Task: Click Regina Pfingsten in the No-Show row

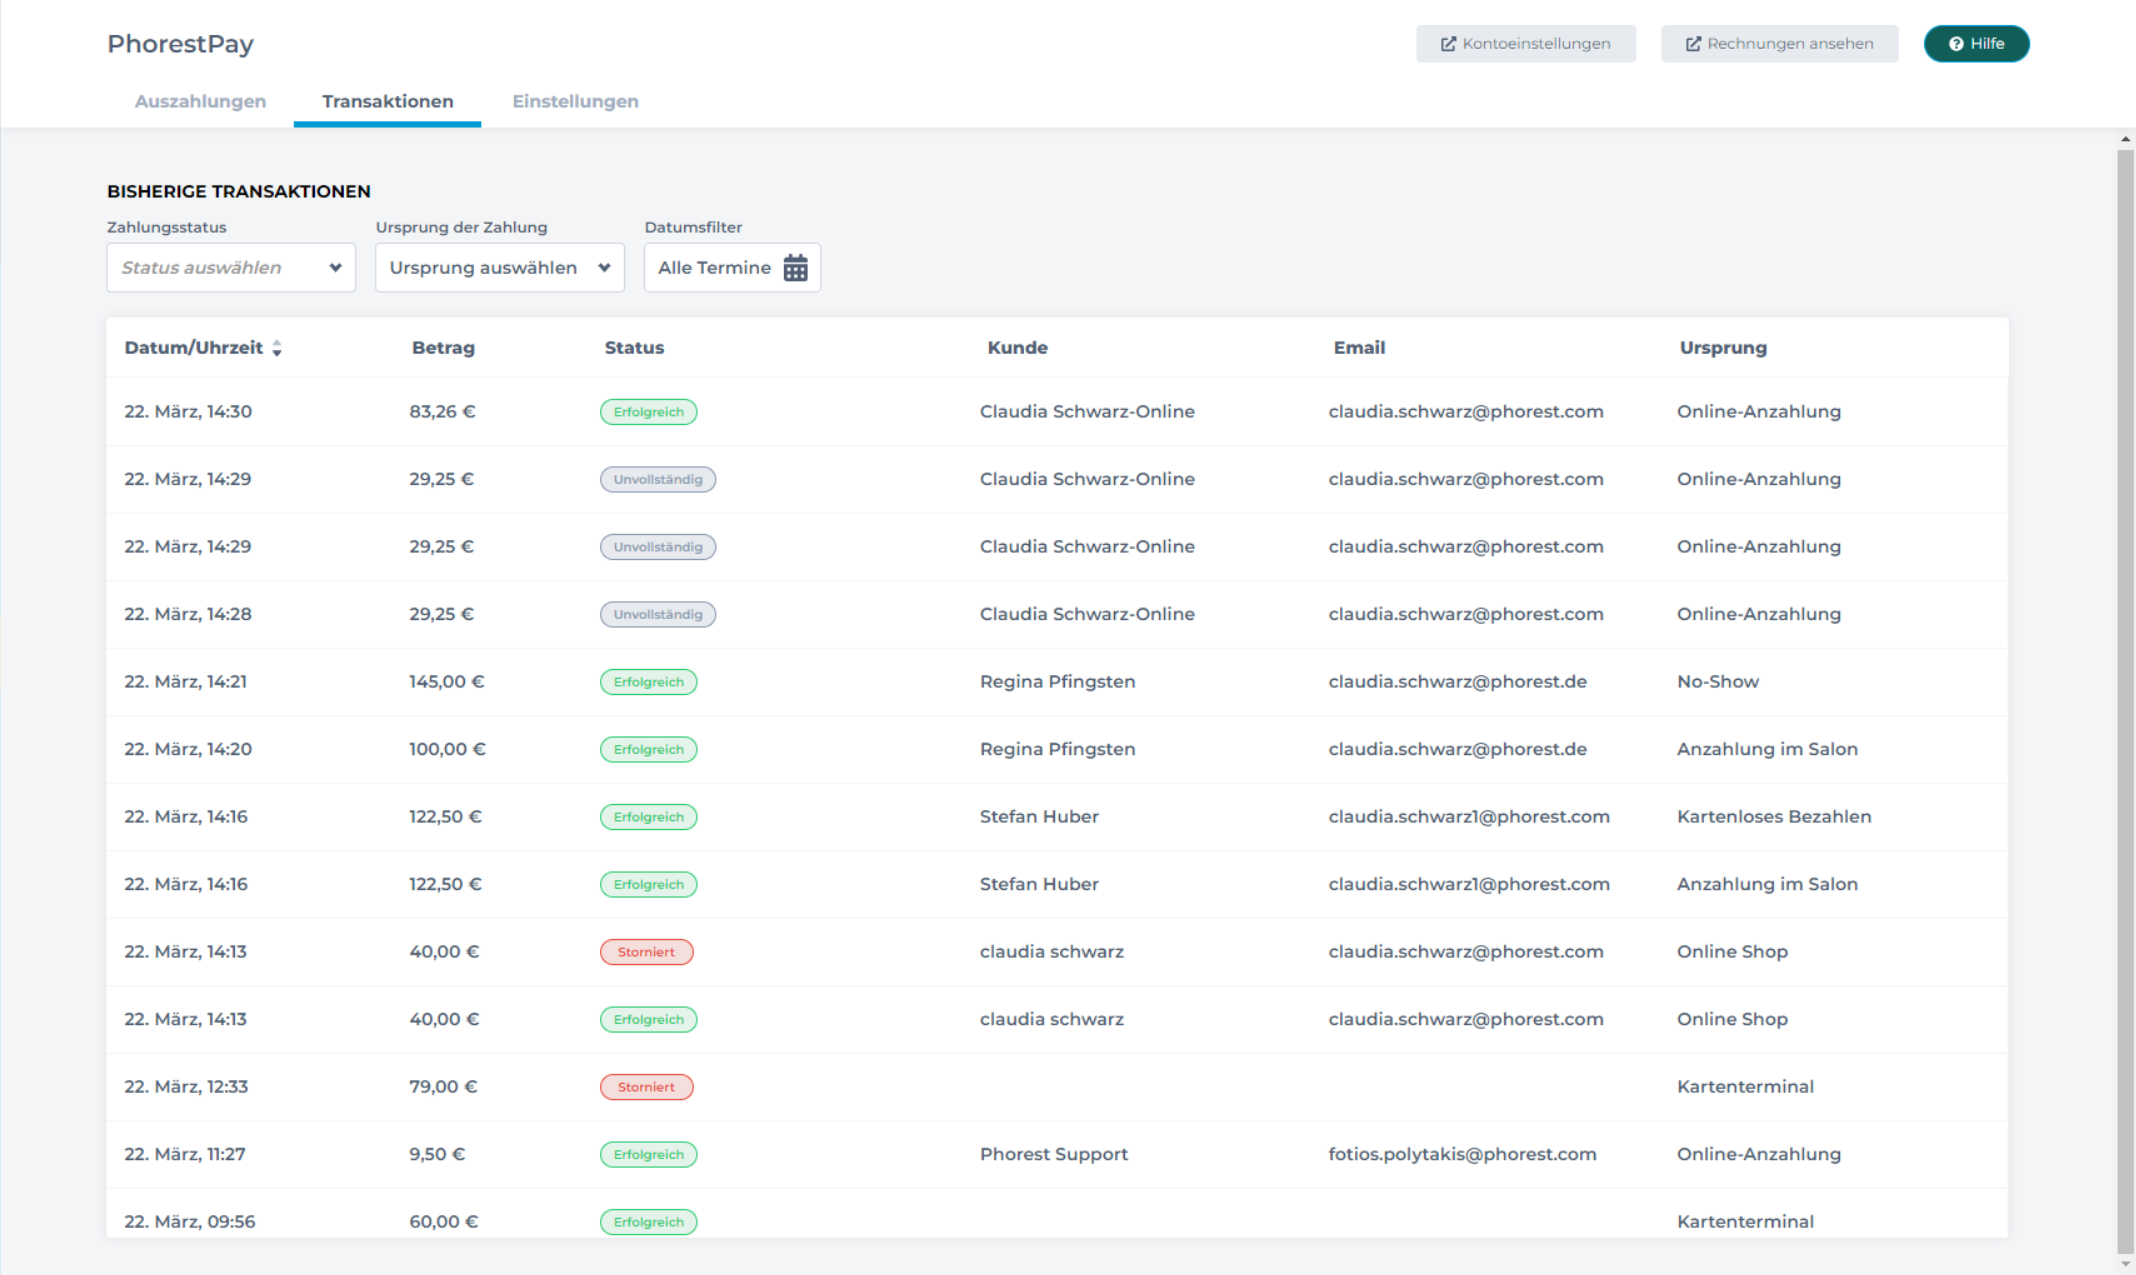Action: click(x=1057, y=681)
